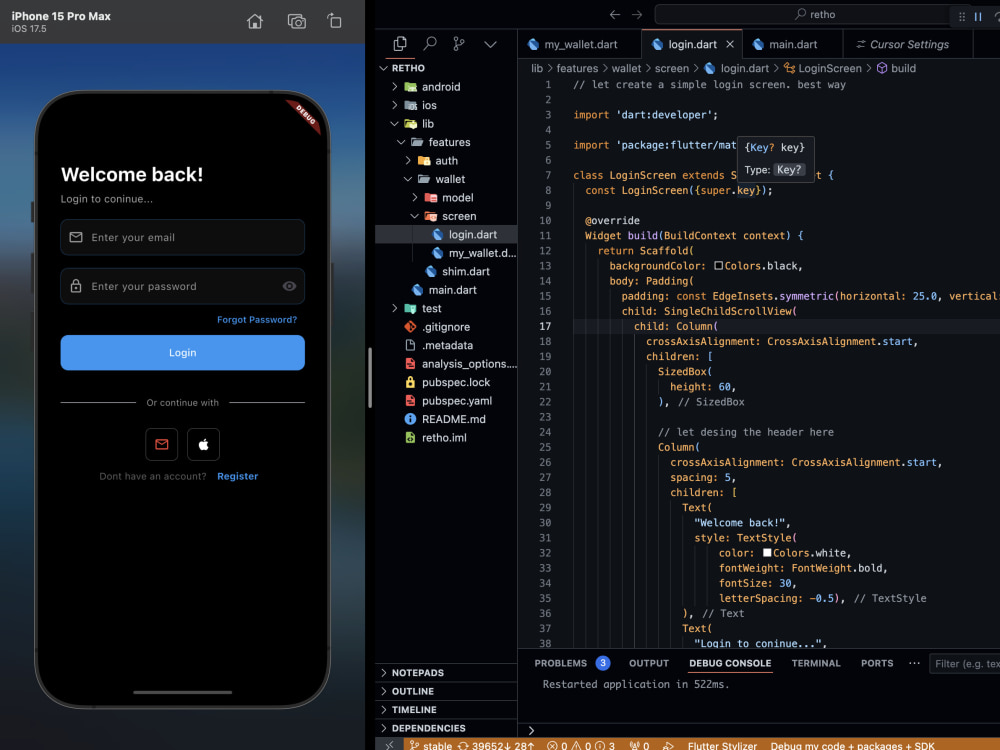Open Cursor Settings tab
This screenshot has width=1000, height=750.
tap(908, 44)
